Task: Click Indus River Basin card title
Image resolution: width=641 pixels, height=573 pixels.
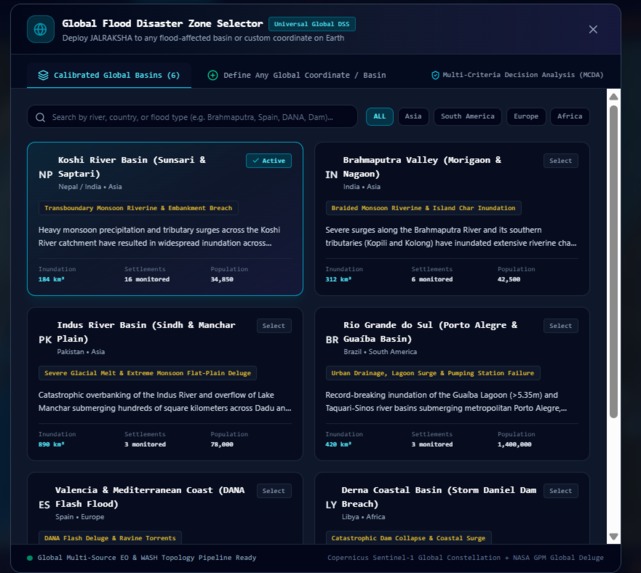Action: click(x=146, y=332)
